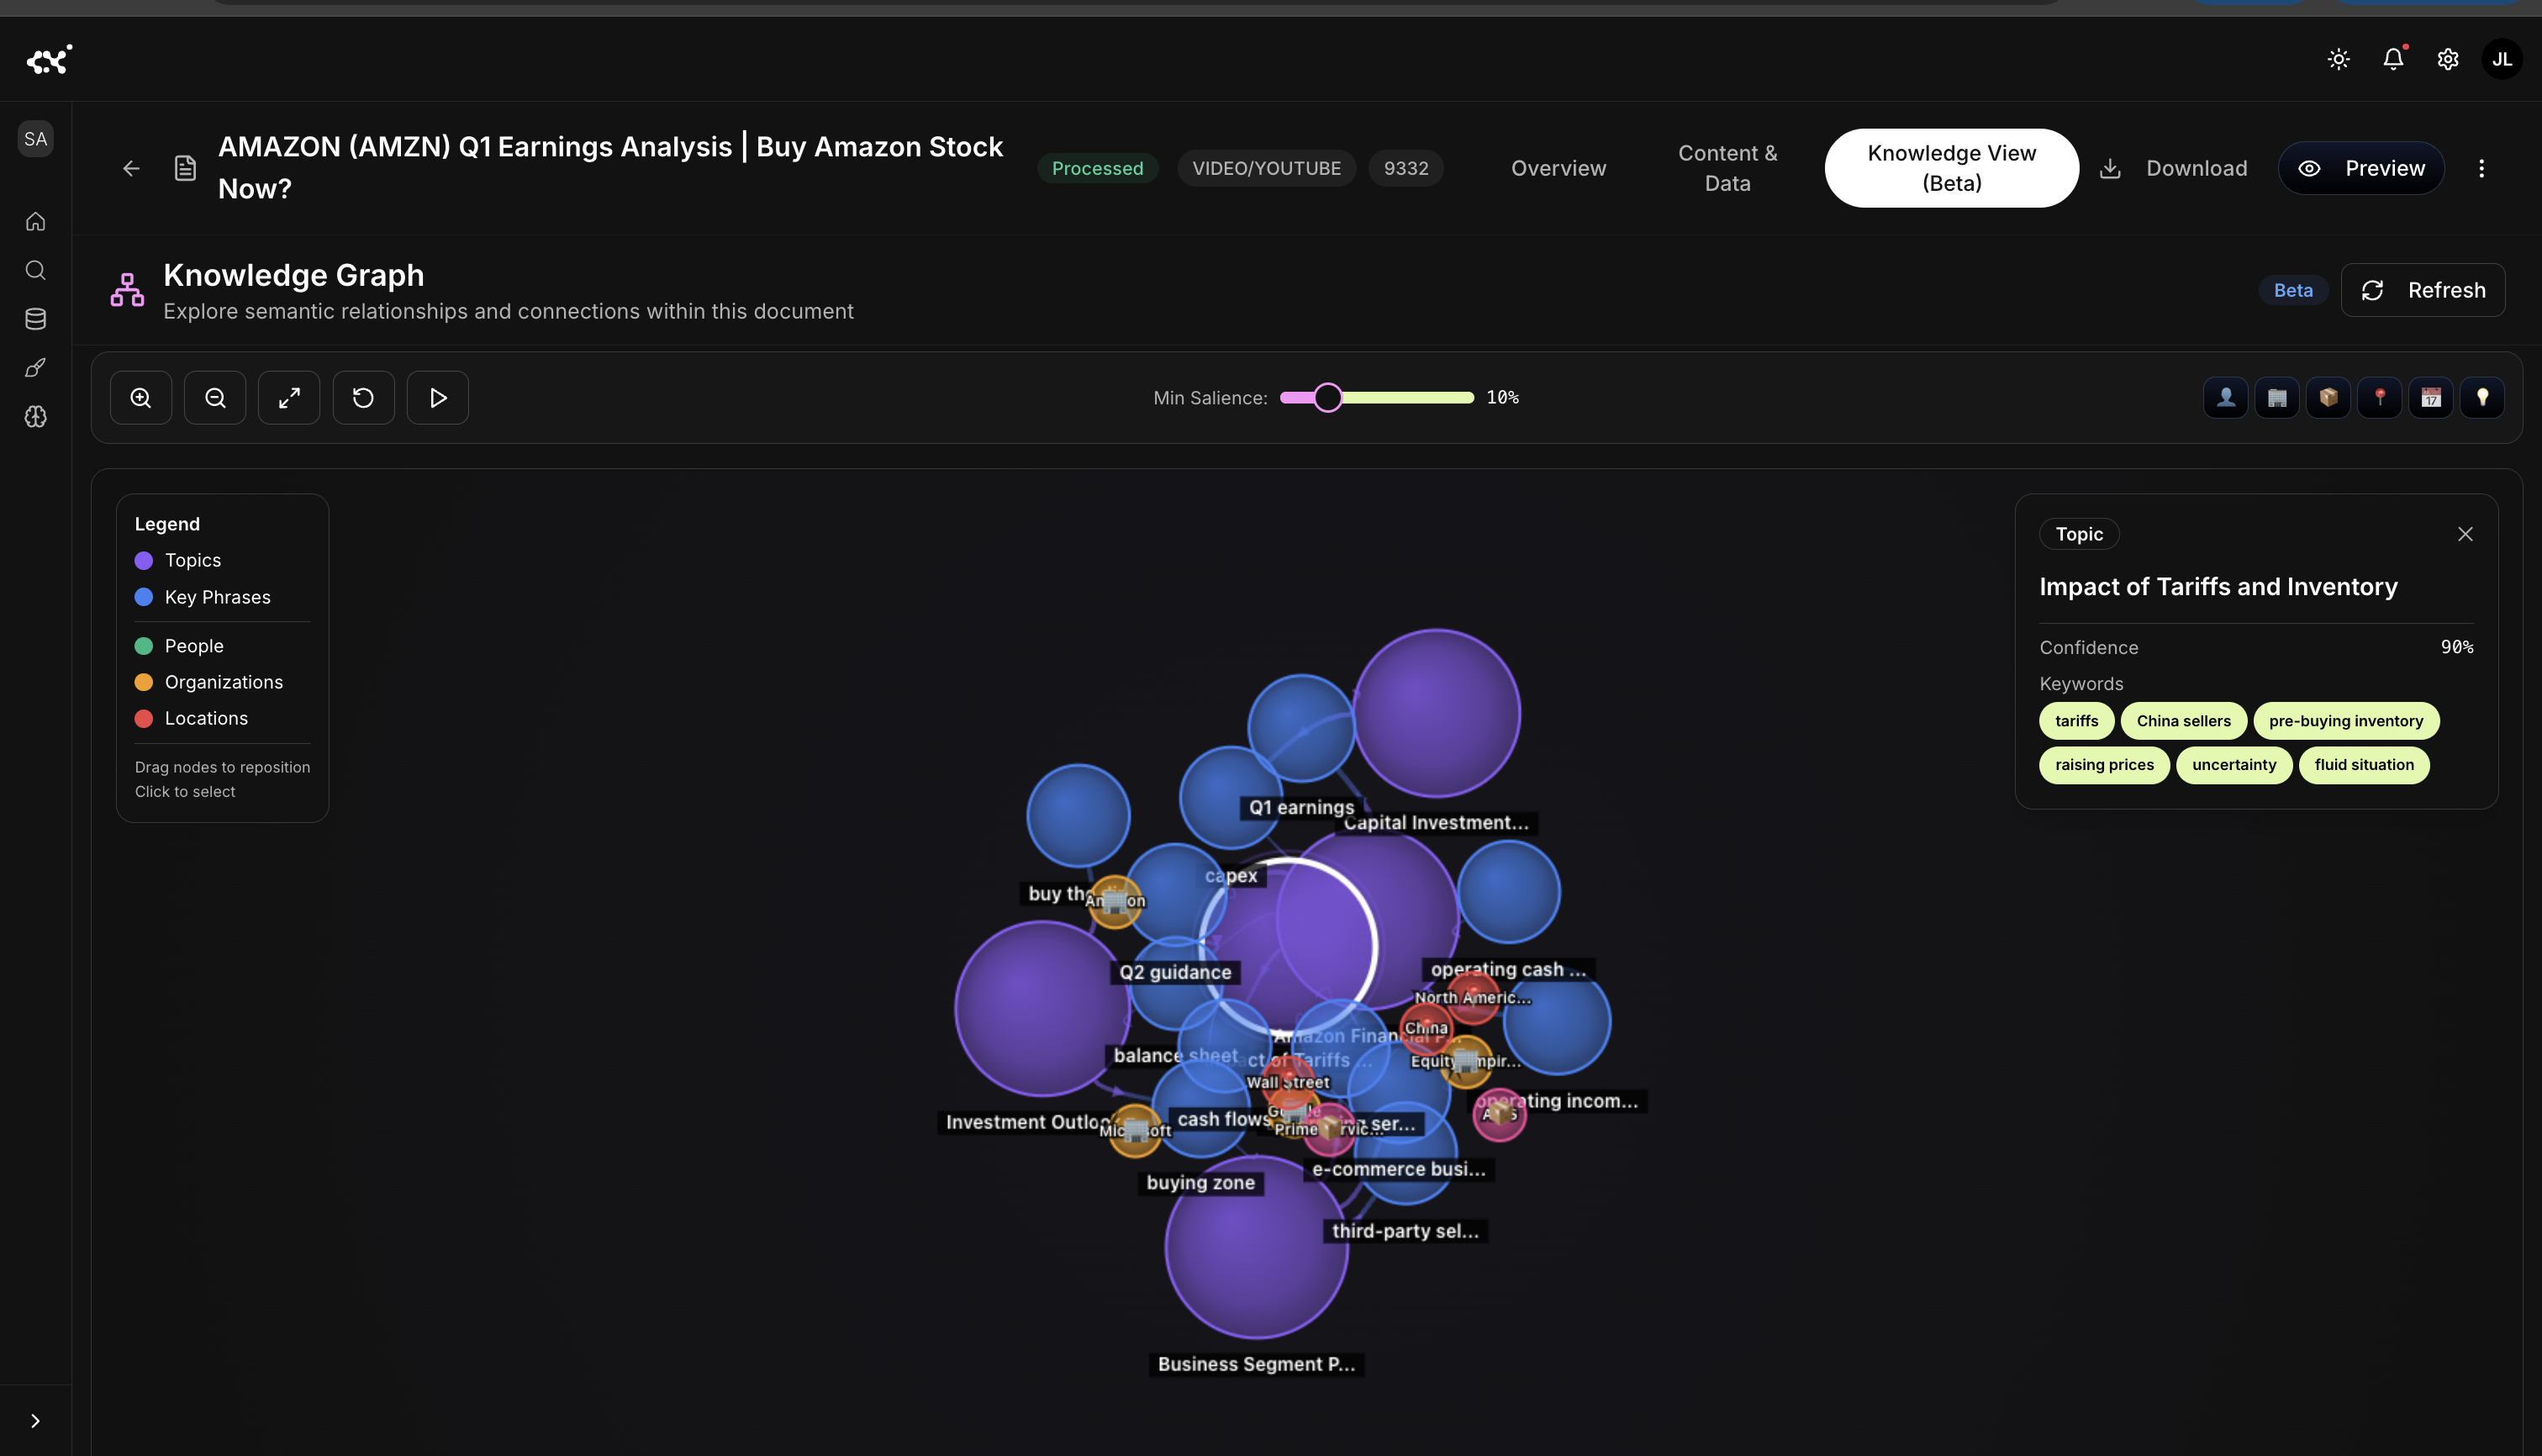Switch to the Content & Data tab
This screenshot has height=1456, width=2542.
click(x=1727, y=168)
